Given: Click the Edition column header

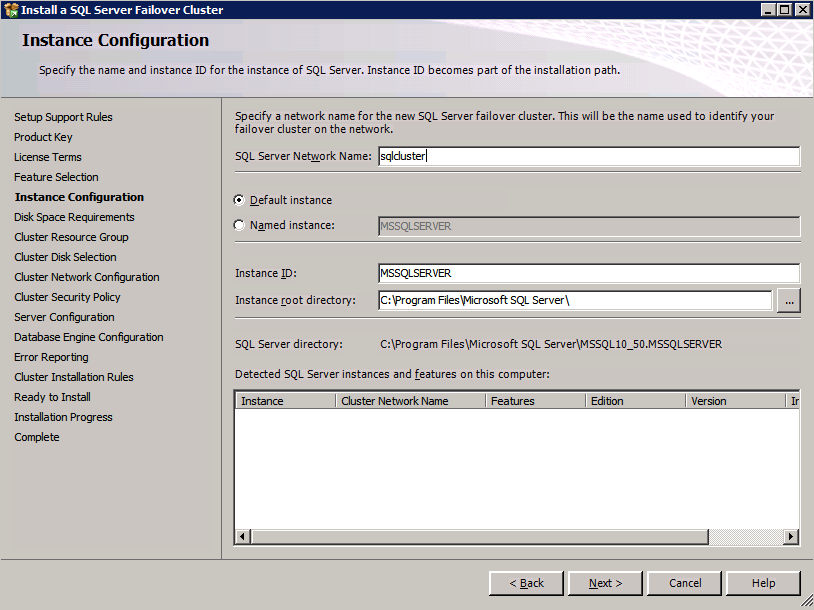Looking at the screenshot, I should [x=636, y=401].
